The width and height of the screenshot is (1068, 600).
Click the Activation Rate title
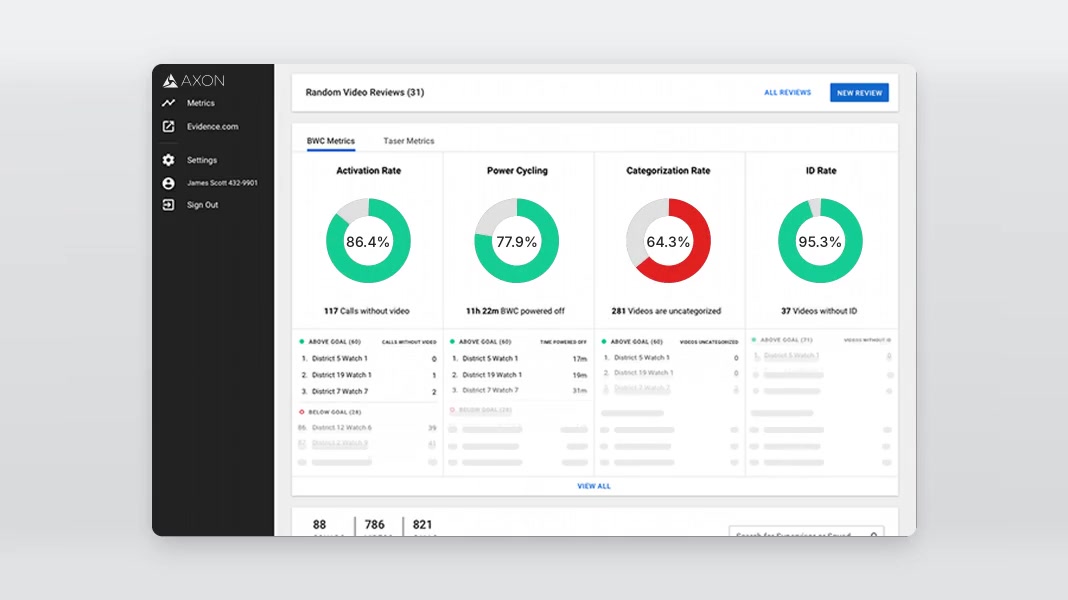(x=368, y=171)
